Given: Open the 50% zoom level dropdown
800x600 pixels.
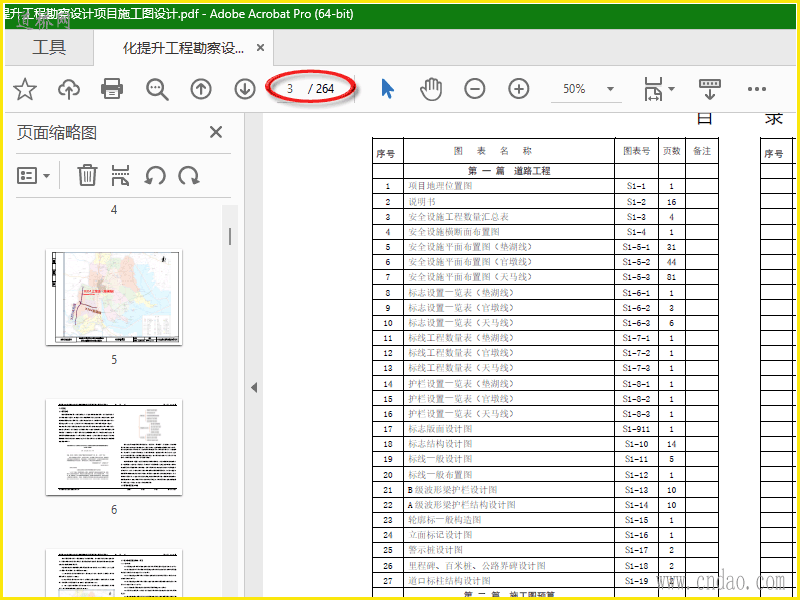Looking at the screenshot, I should (610, 89).
